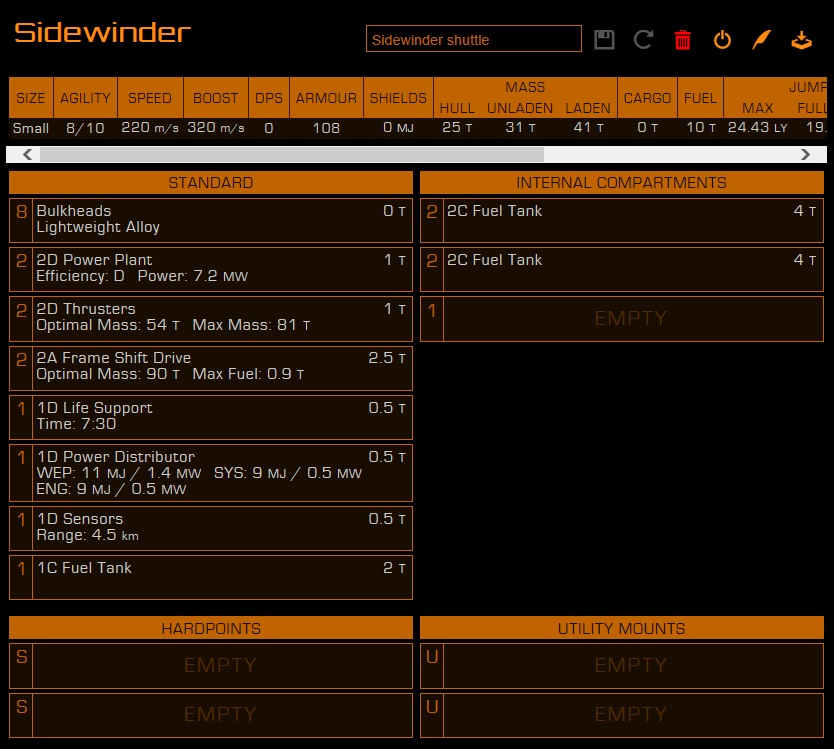
Task: Select the first empty small hardpoint
Action: coord(211,665)
